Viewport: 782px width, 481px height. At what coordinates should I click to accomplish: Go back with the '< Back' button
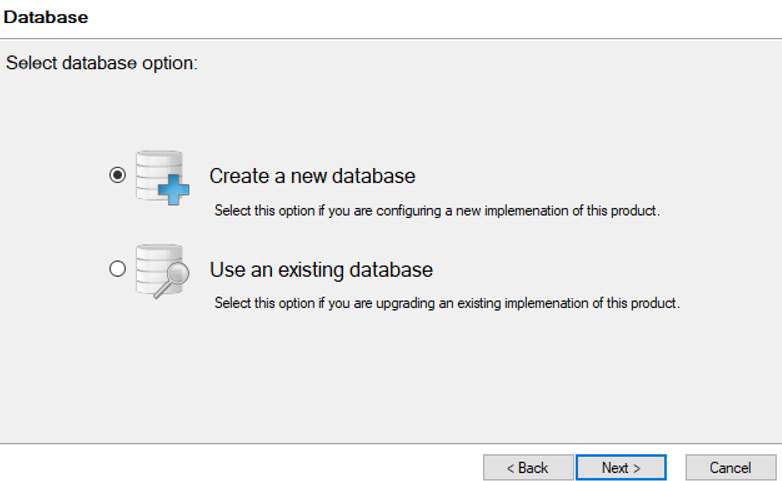(x=528, y=467)
